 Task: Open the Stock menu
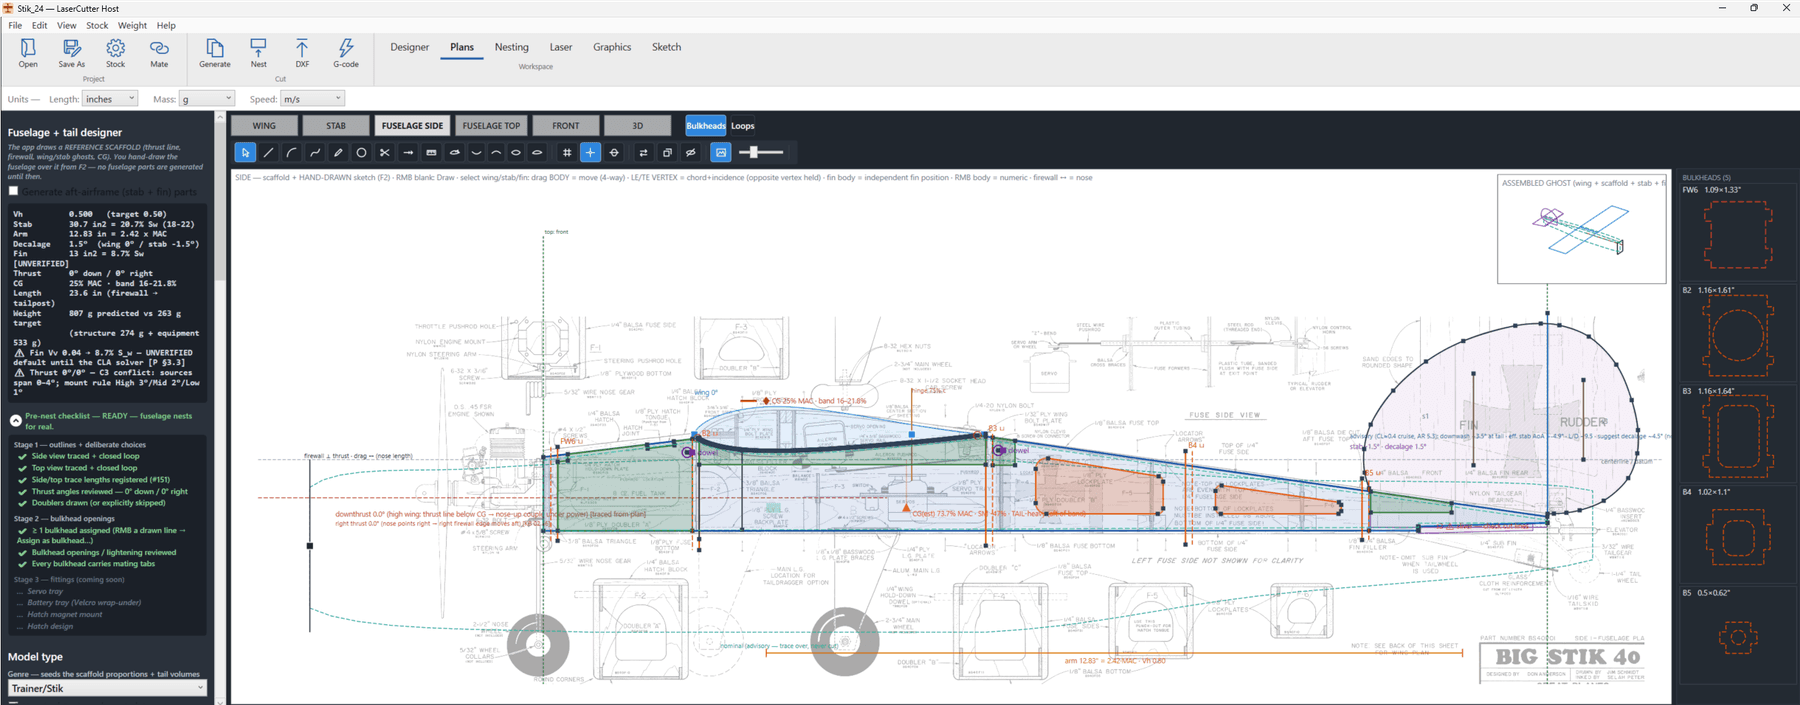[97, 25]
